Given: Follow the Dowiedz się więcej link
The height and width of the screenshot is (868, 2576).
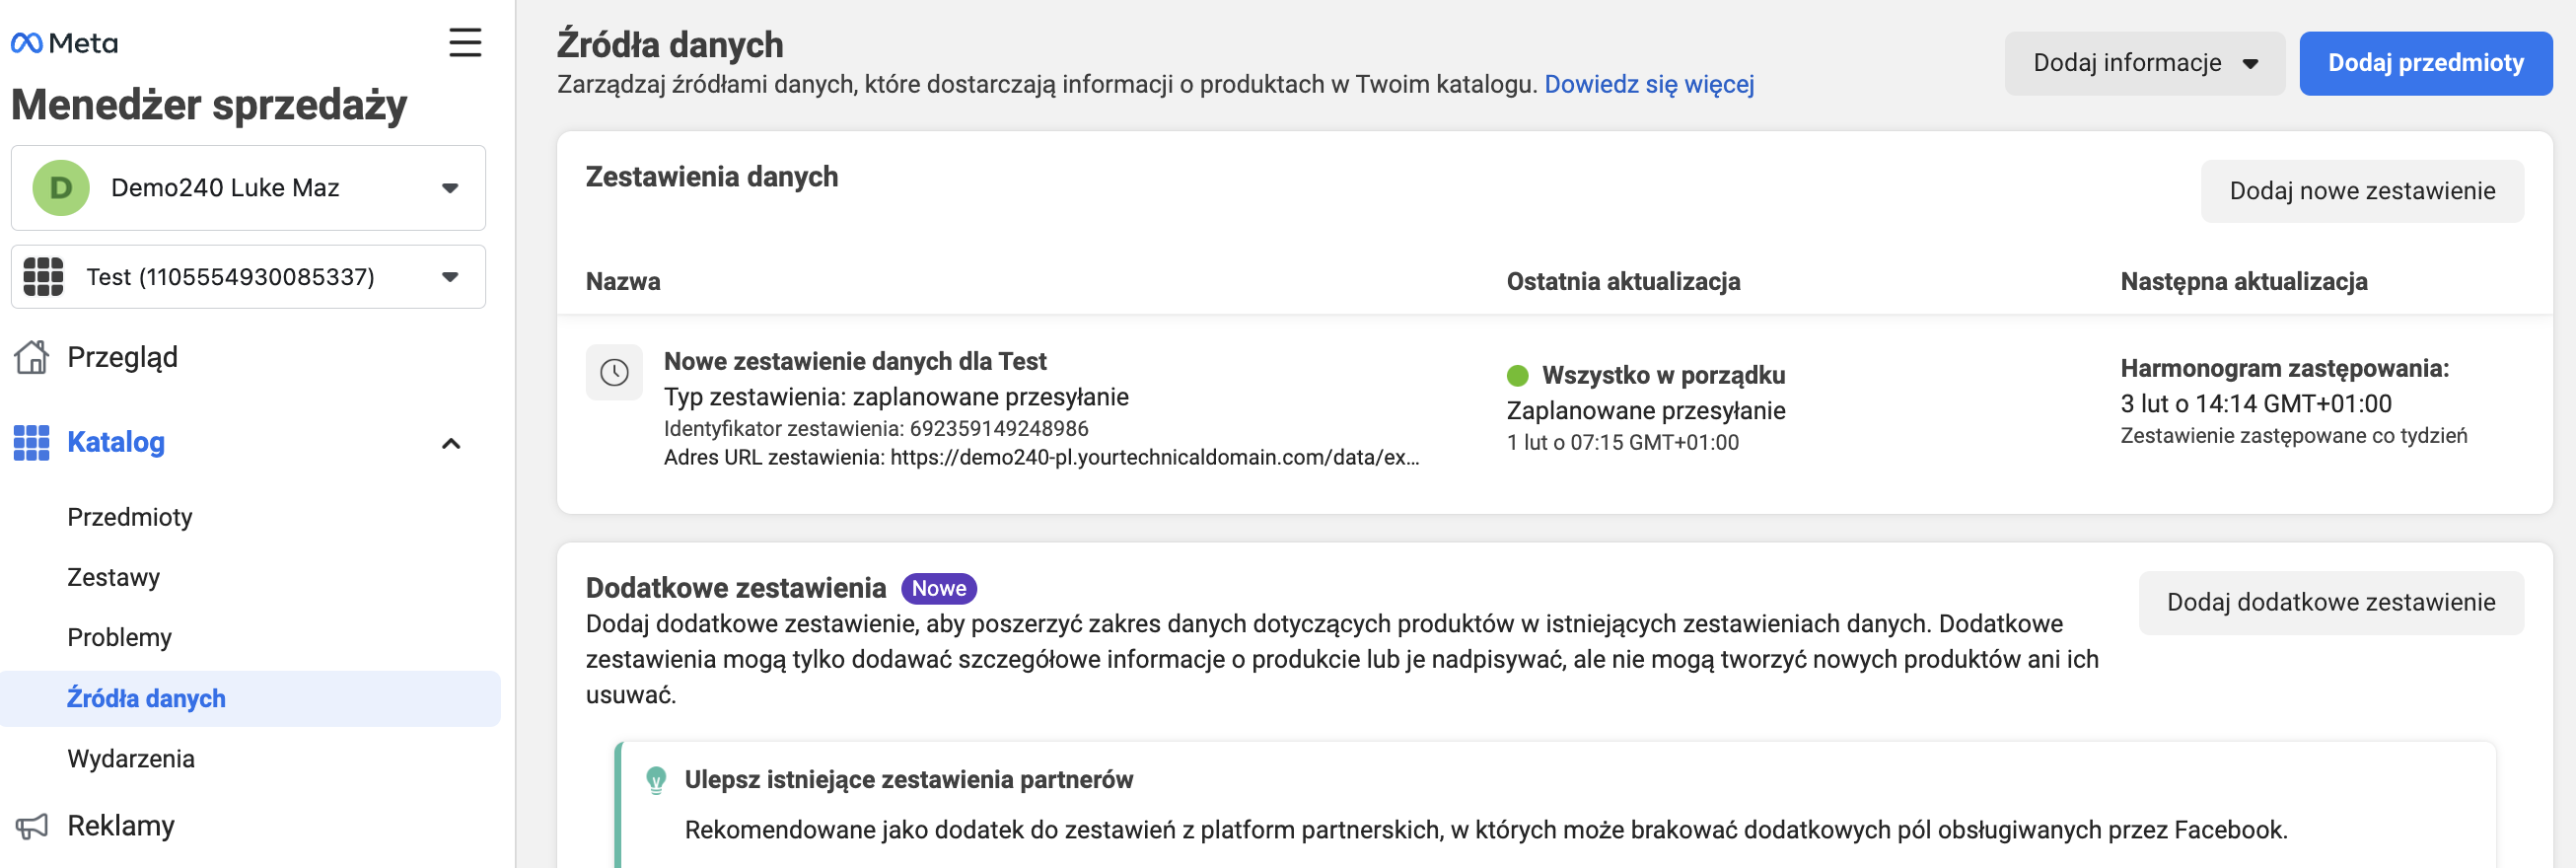Looking at the screenshot, I should [1649, 84].
